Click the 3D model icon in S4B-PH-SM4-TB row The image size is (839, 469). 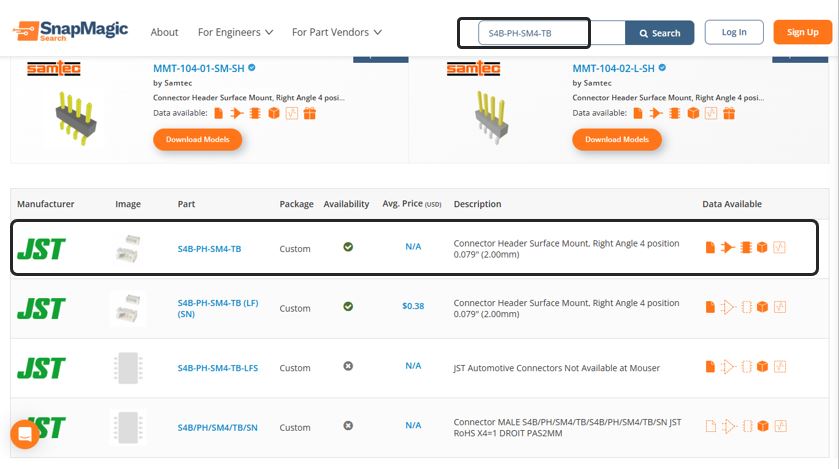762,248
